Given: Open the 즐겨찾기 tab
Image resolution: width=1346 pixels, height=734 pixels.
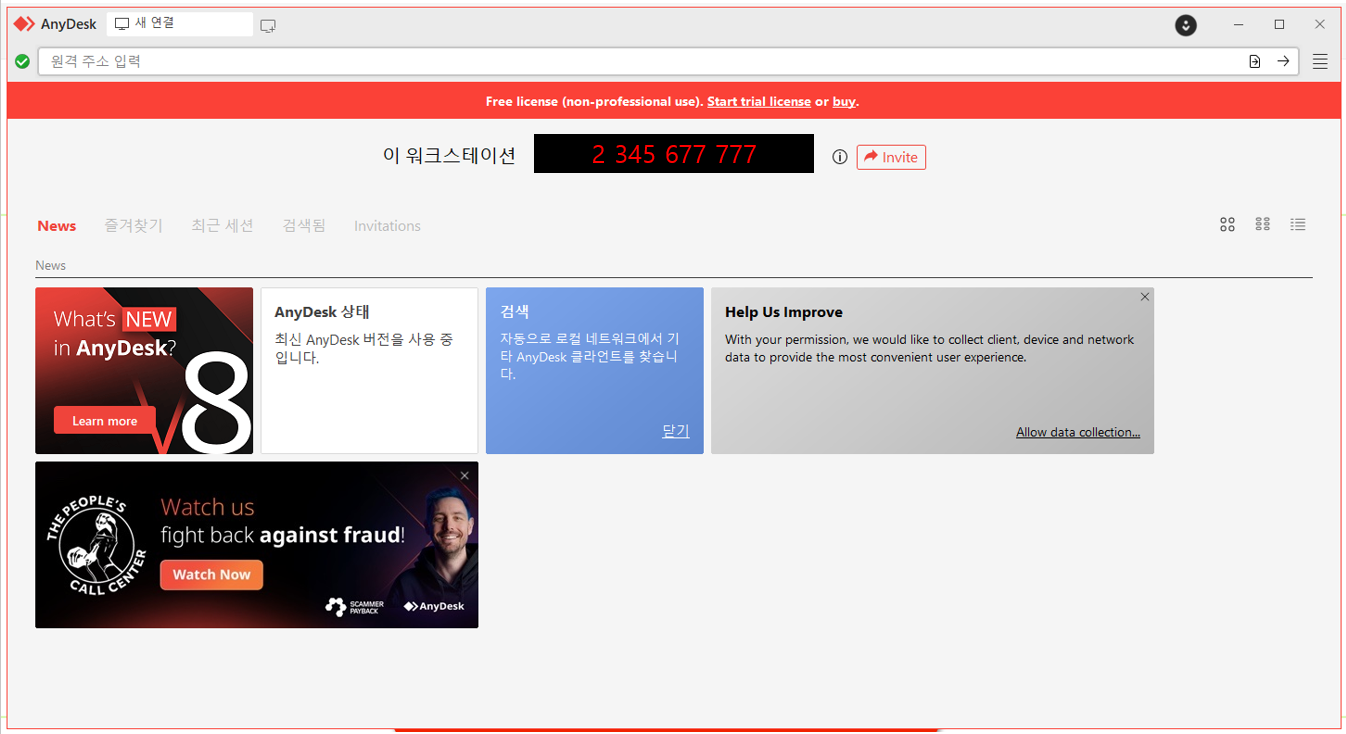Looking at the screenshot, I should [133, 226].
